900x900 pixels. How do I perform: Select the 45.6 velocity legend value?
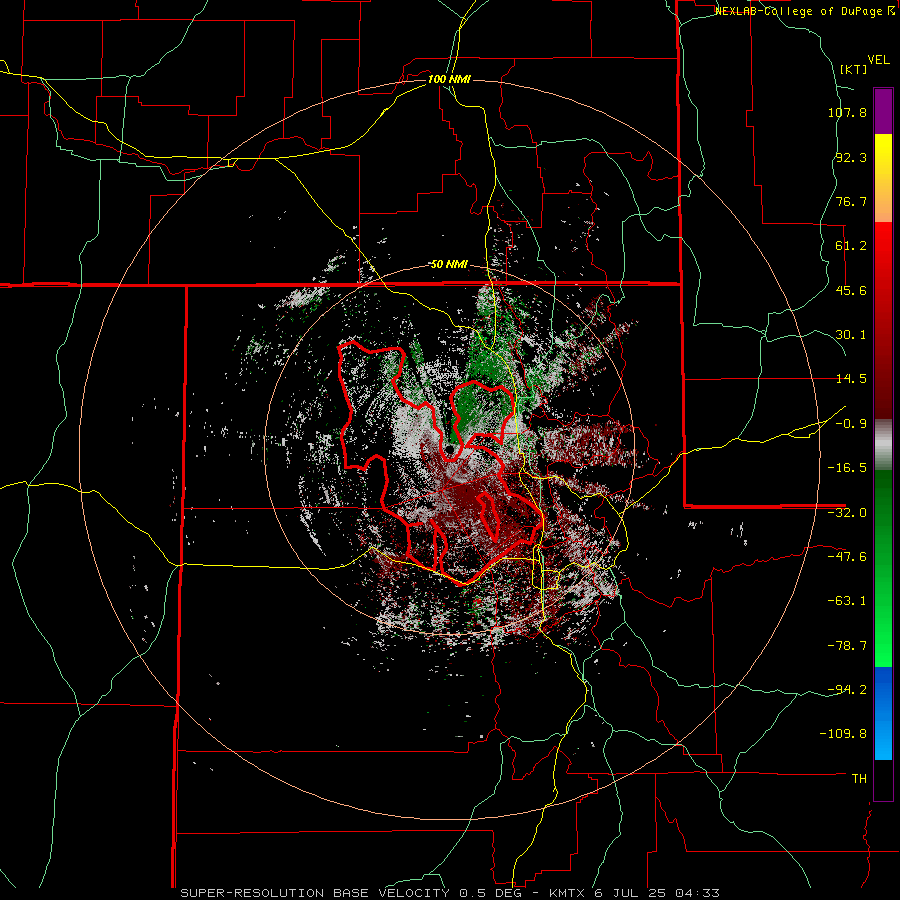coord(851,290)
